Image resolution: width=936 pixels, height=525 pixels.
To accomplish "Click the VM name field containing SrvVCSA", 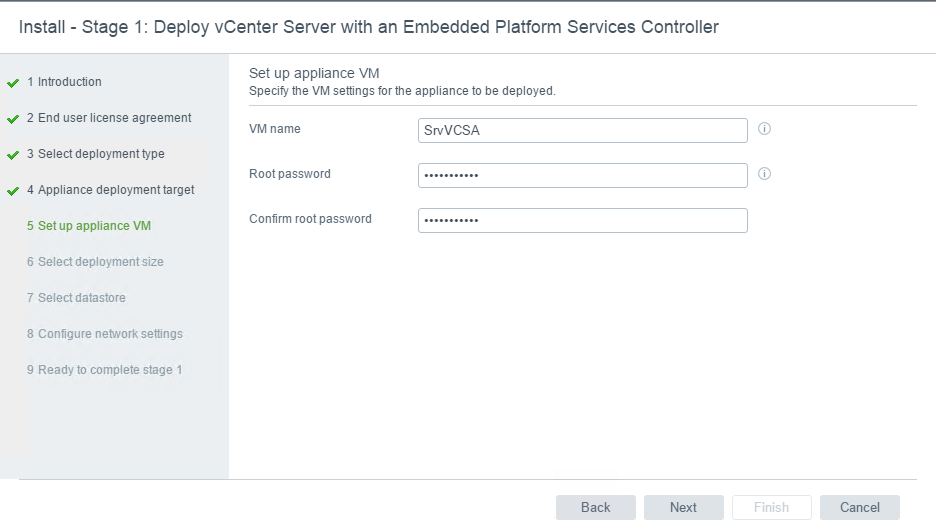I will (x=583, y=130).
